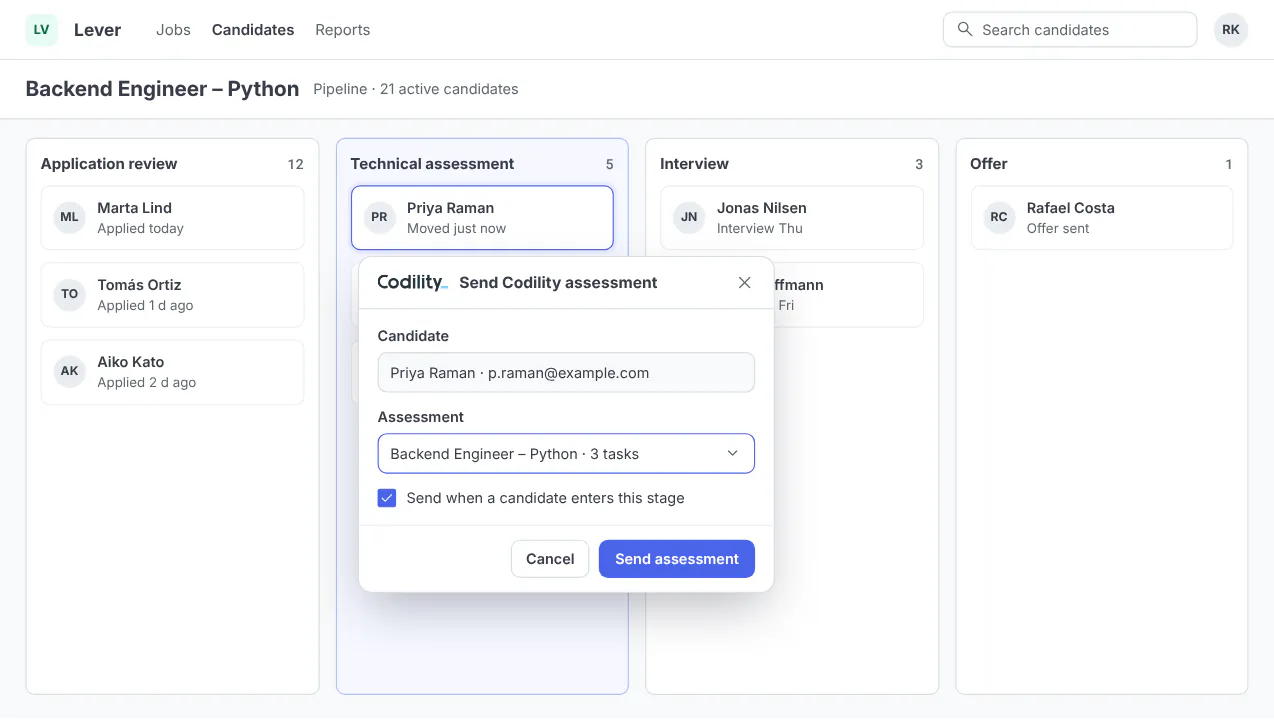Image resolution: width=1274 pixels, height=720 pixels.
Task: Click Jonas Nilsen's JN avatar
Action: (689, 217)
